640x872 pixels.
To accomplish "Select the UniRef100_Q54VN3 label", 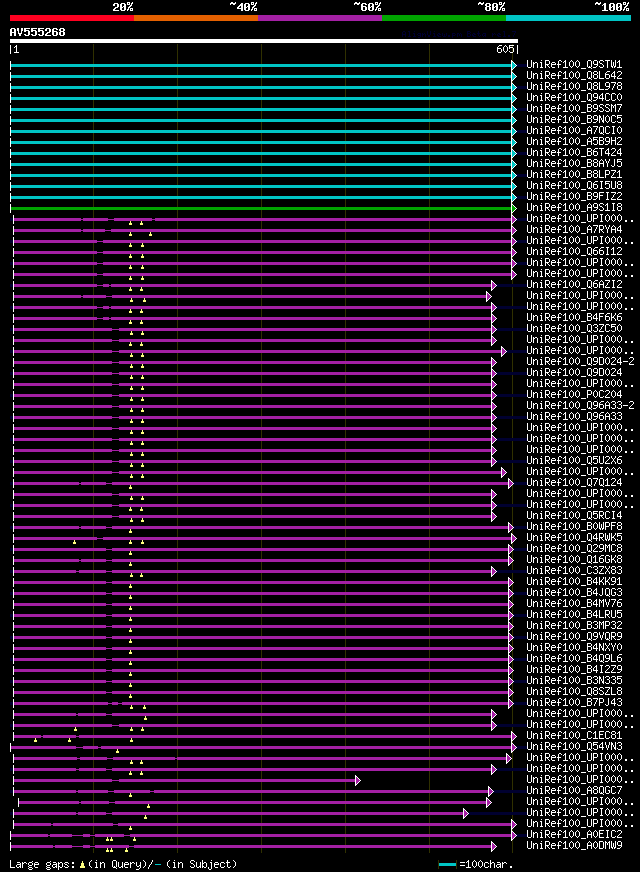I will coord(574,746).
